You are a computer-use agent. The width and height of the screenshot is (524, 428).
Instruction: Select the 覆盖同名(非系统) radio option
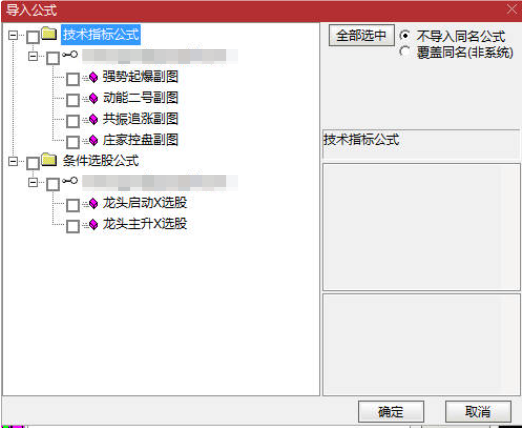[x=405, y=51]
